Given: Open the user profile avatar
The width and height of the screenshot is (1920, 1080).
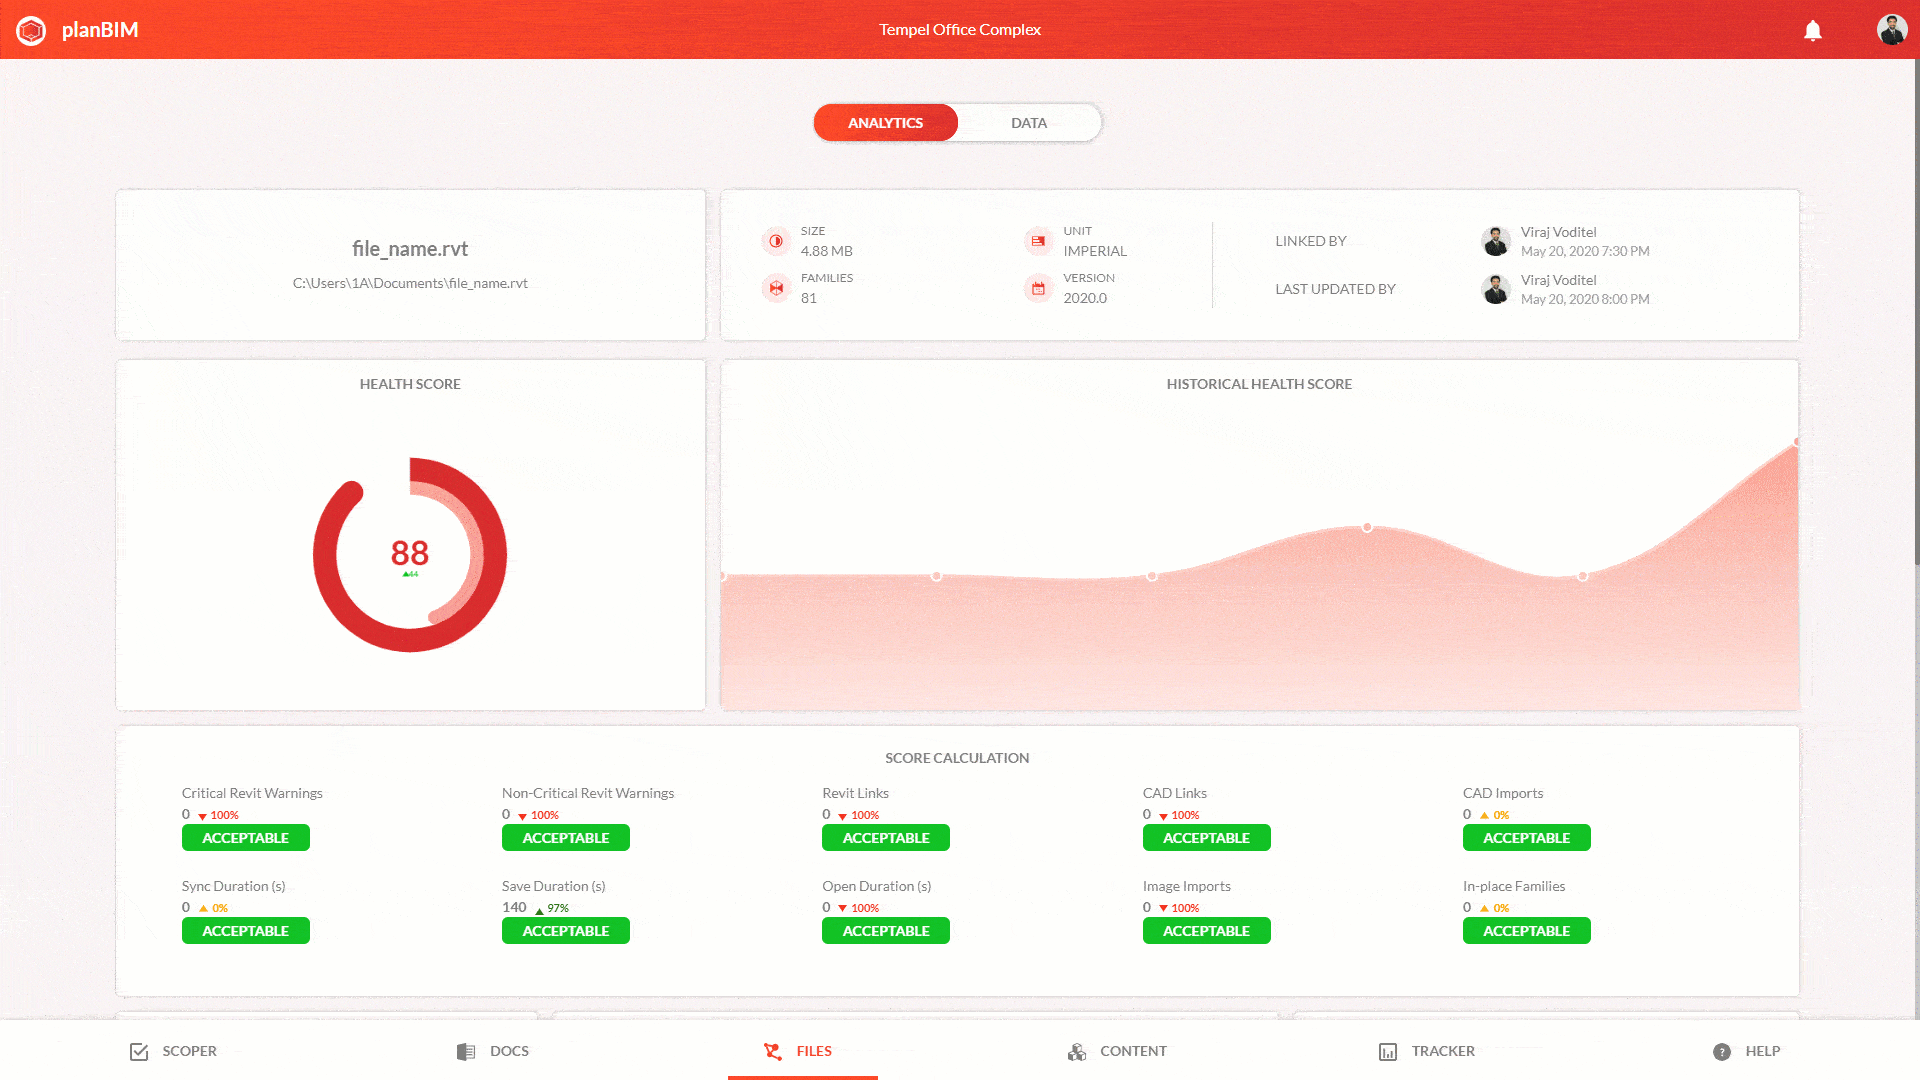Looking at the screenshot, I should (1891, 30).
